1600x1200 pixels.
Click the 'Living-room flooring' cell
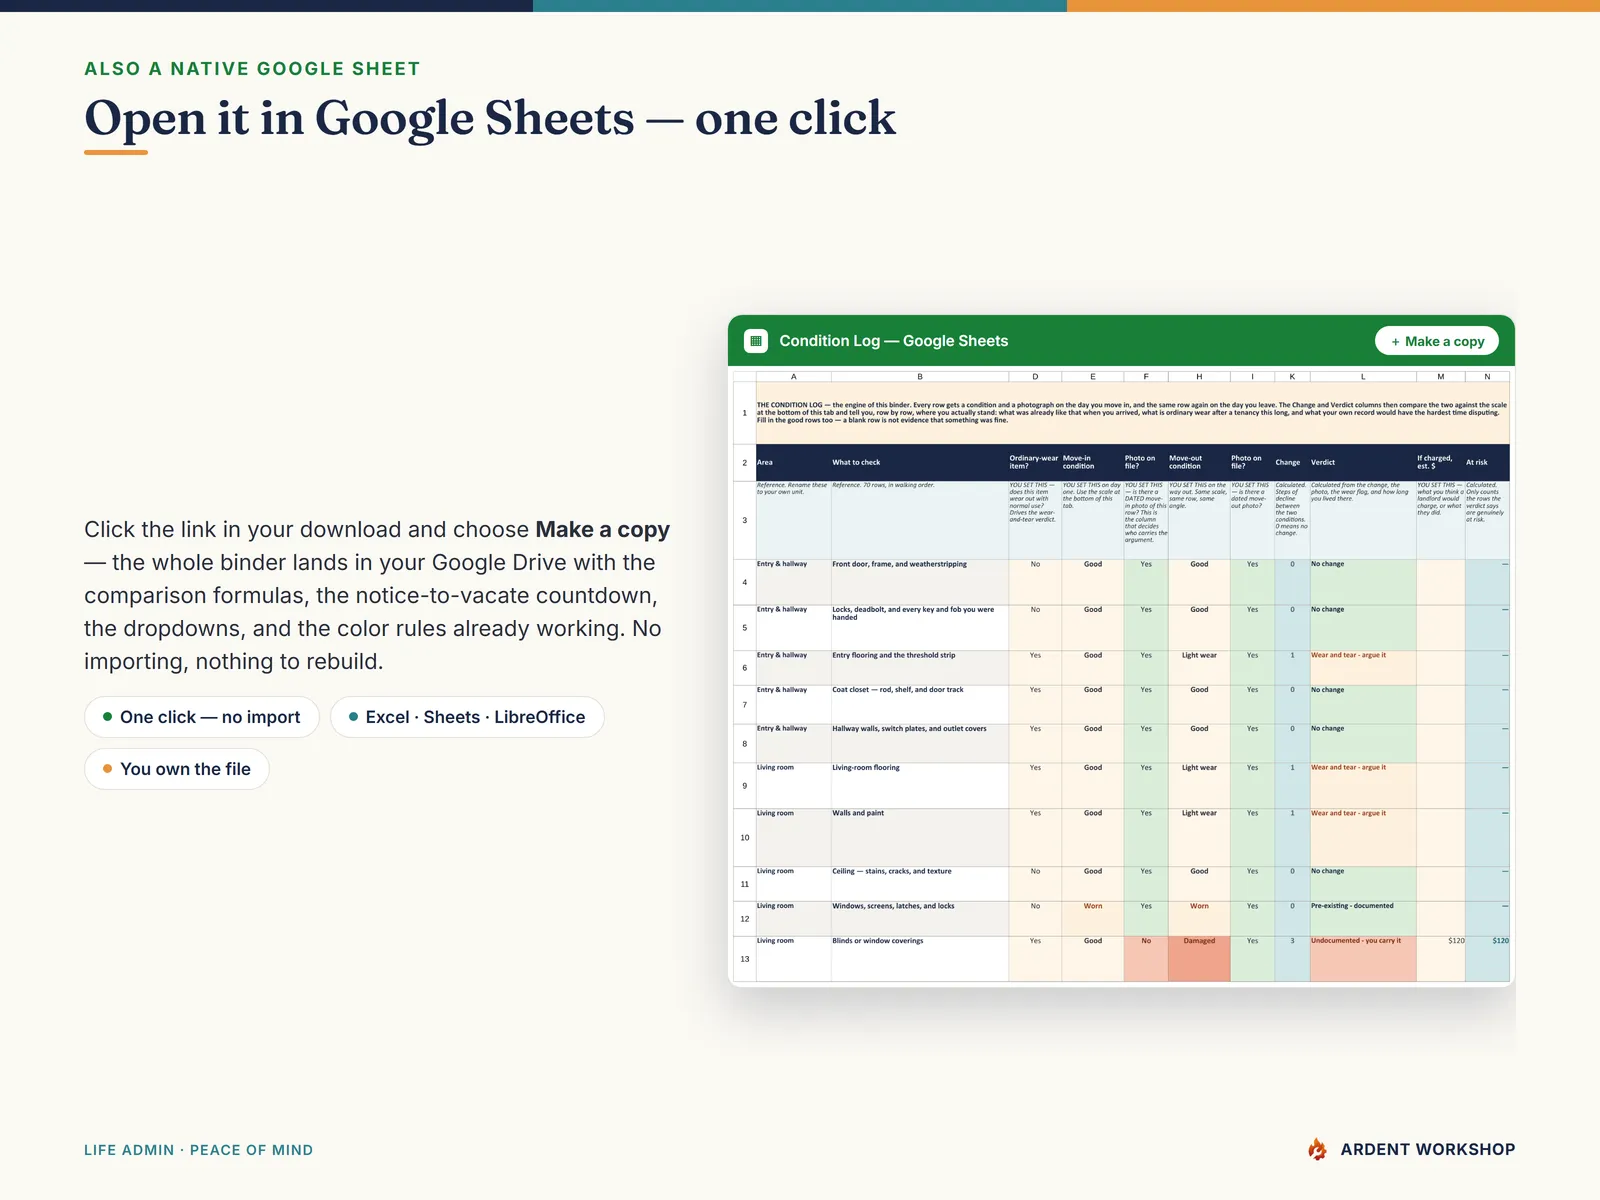[919, 785]
